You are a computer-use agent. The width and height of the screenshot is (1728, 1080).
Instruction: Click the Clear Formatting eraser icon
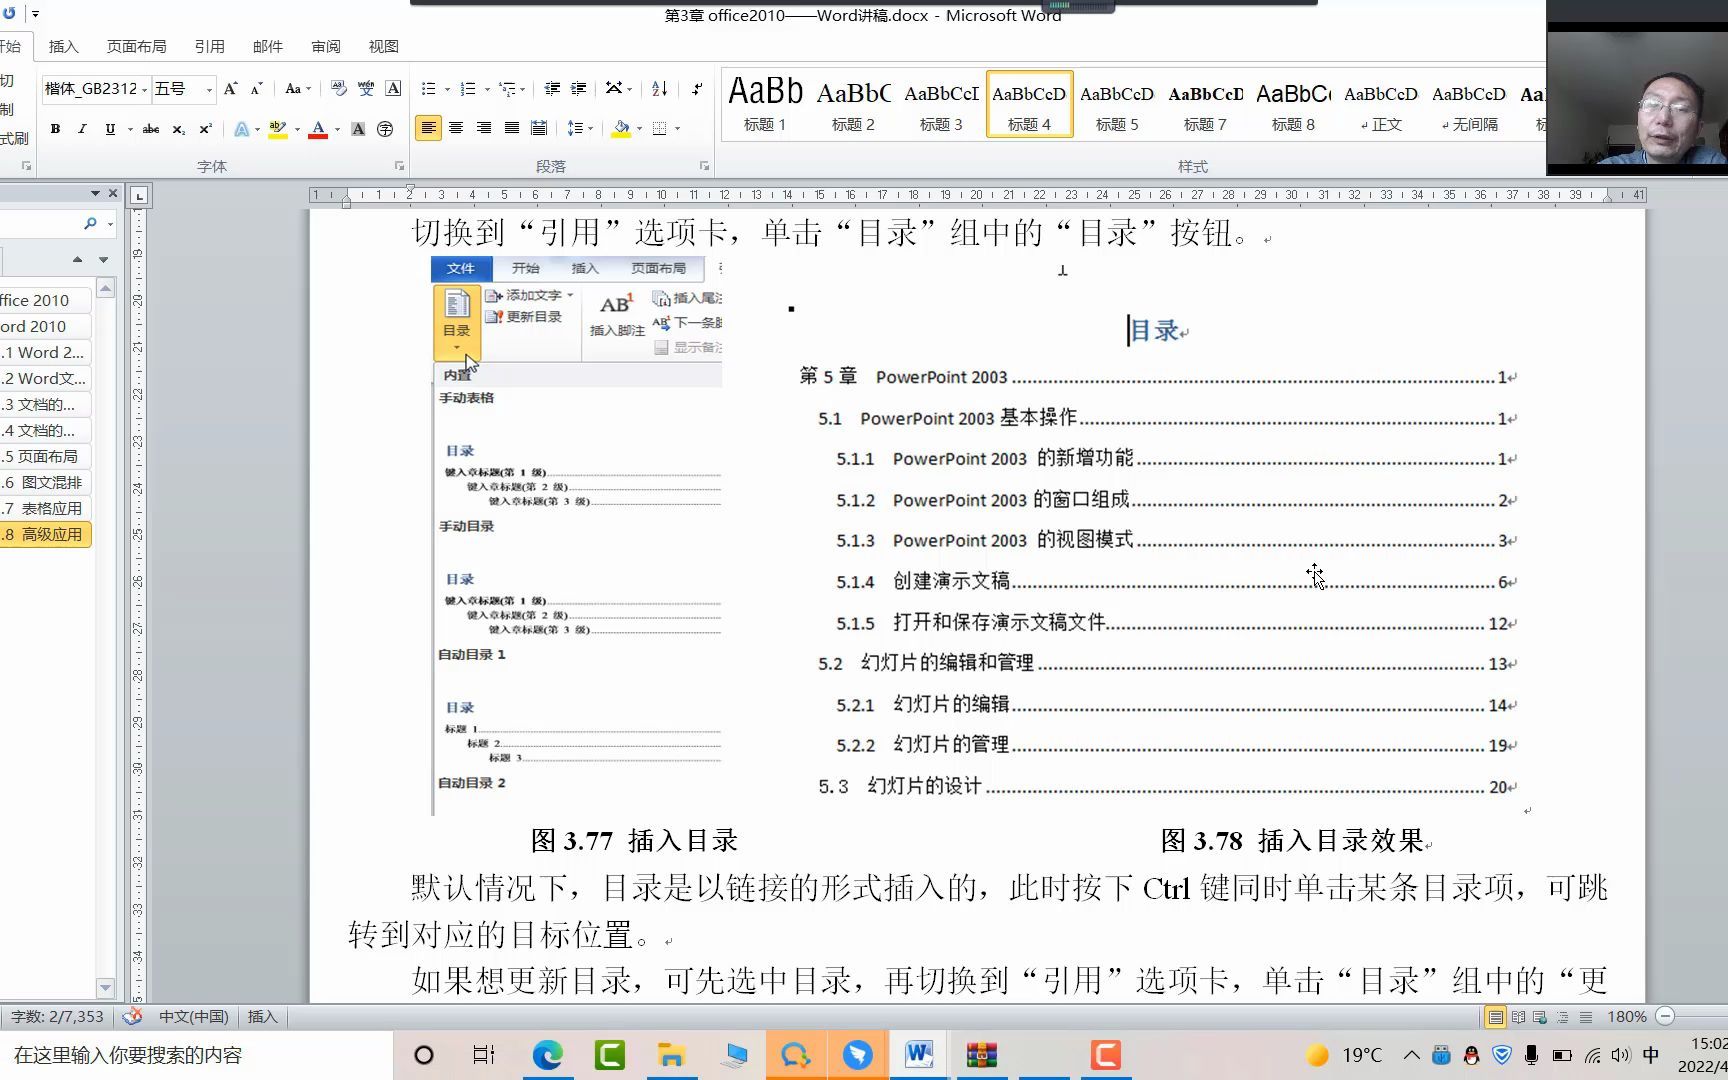click(x=339, y=89)
